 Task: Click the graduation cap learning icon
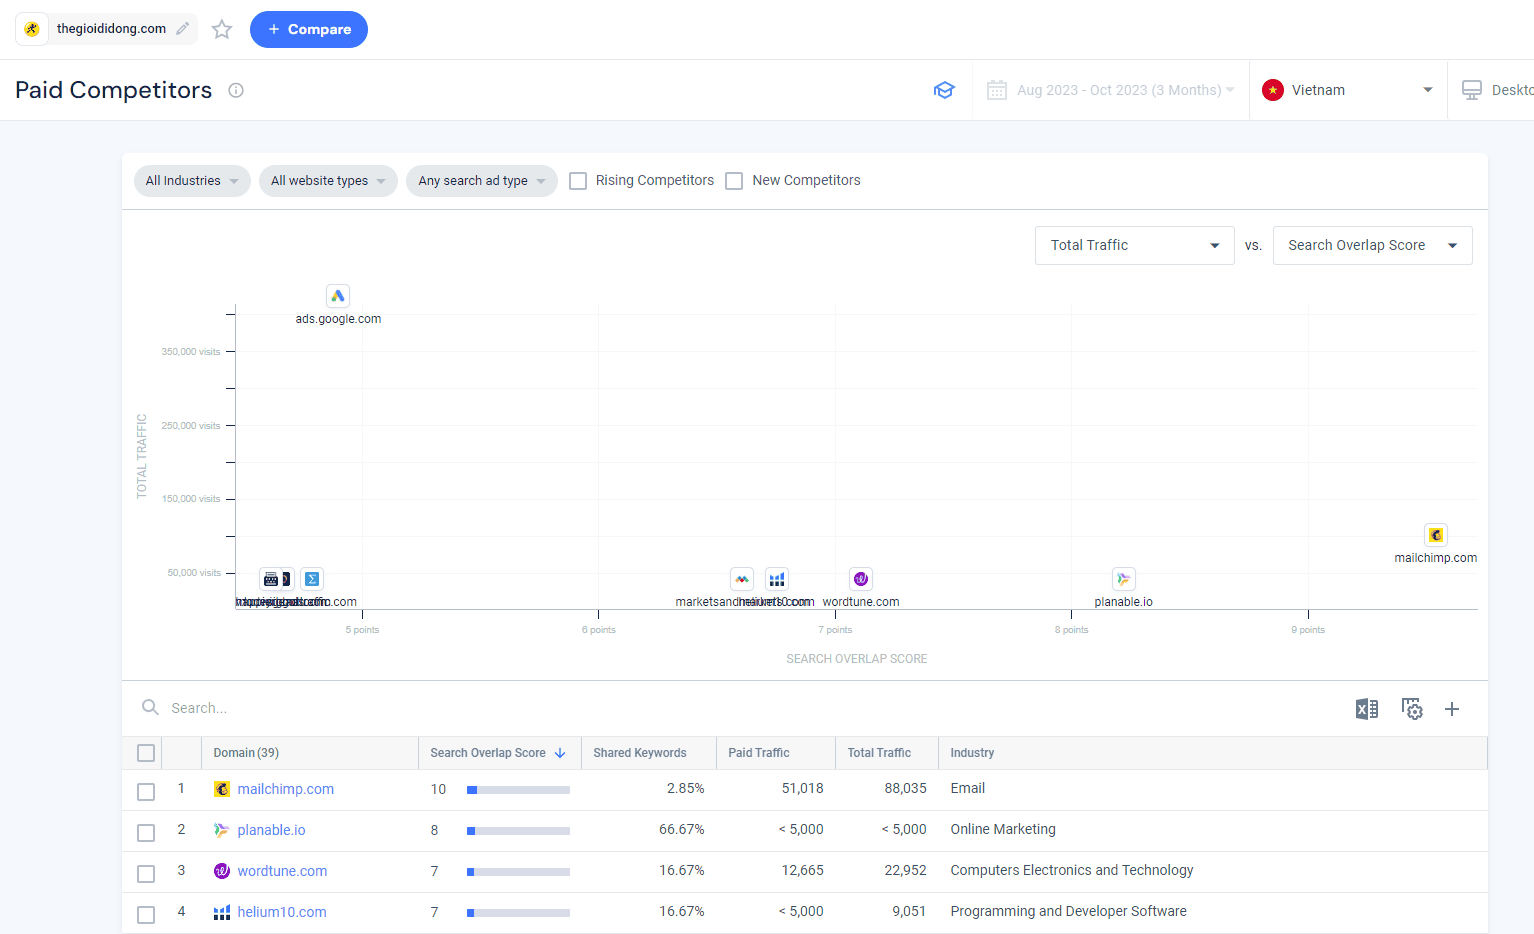944,90
